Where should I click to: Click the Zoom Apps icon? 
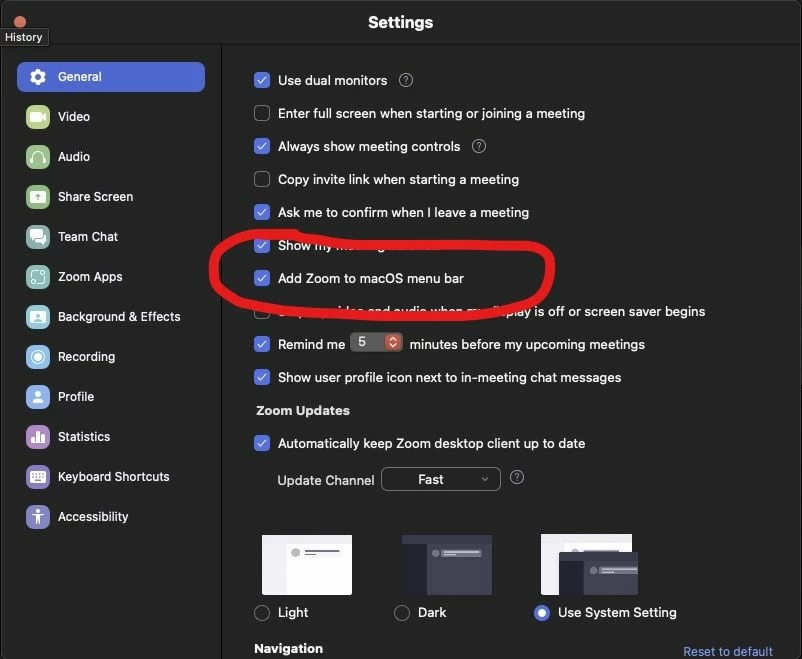click(x=38, y=277)
